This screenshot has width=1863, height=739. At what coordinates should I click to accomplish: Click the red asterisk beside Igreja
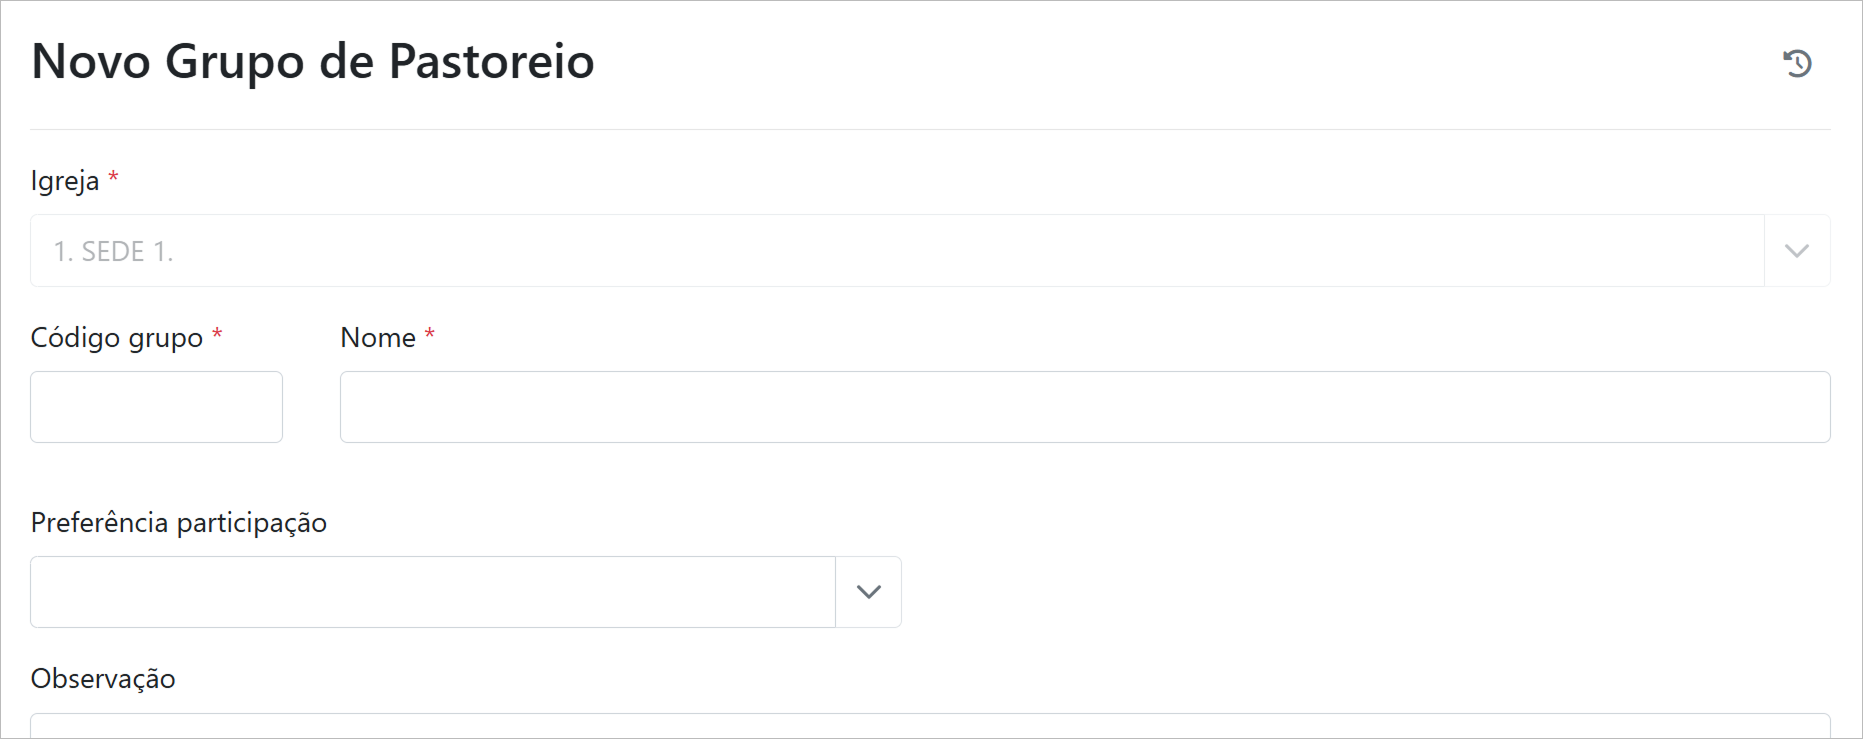pos(114,177)
